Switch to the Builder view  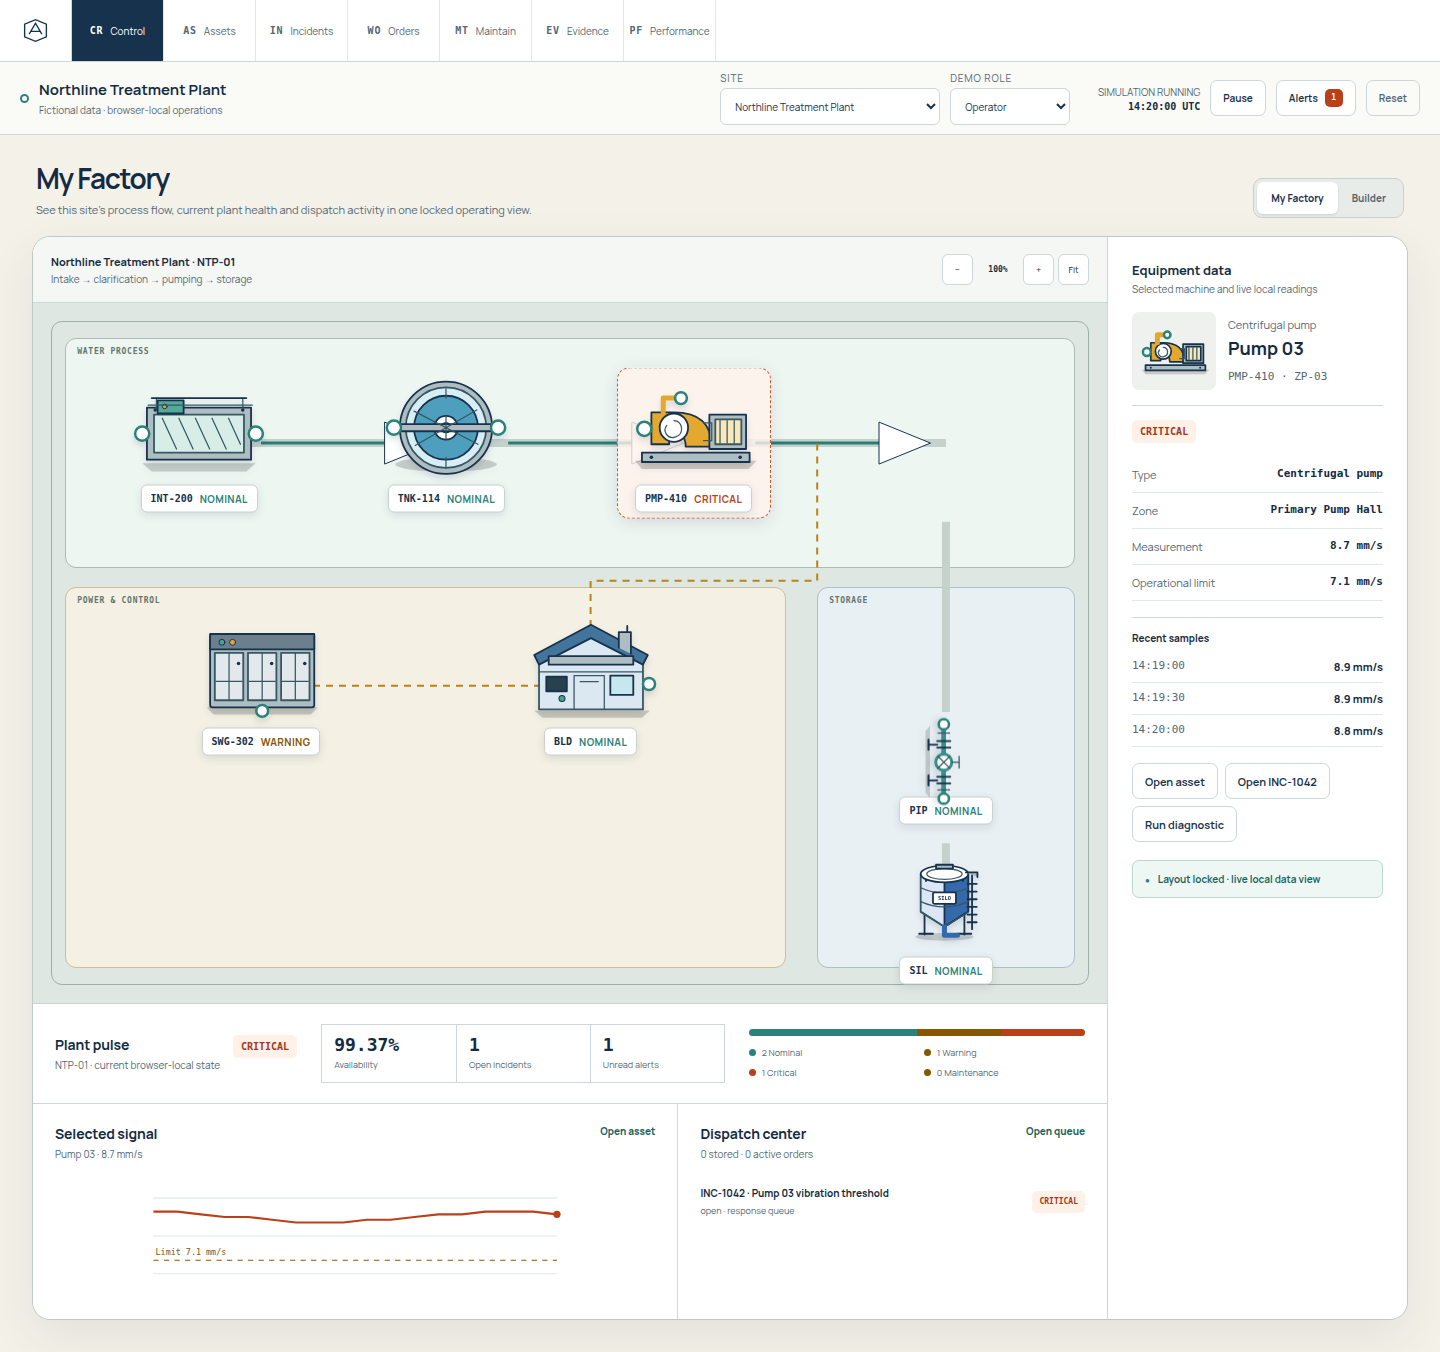tap(1369, 198)
